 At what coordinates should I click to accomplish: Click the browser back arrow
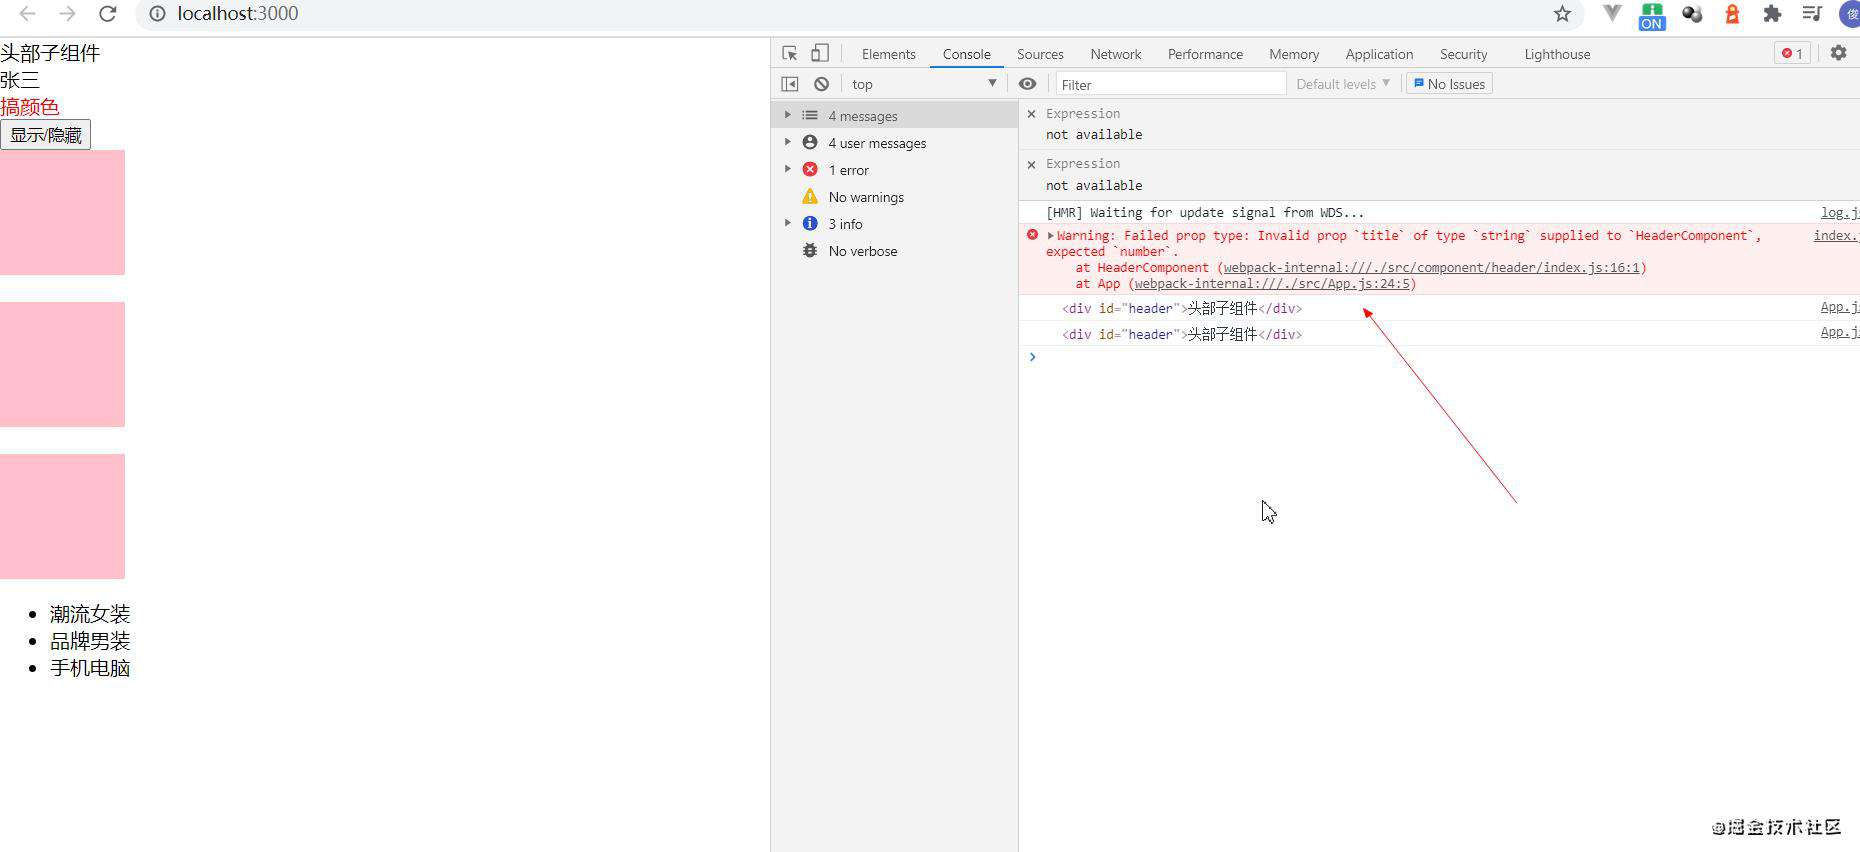(x=28, y=14)
